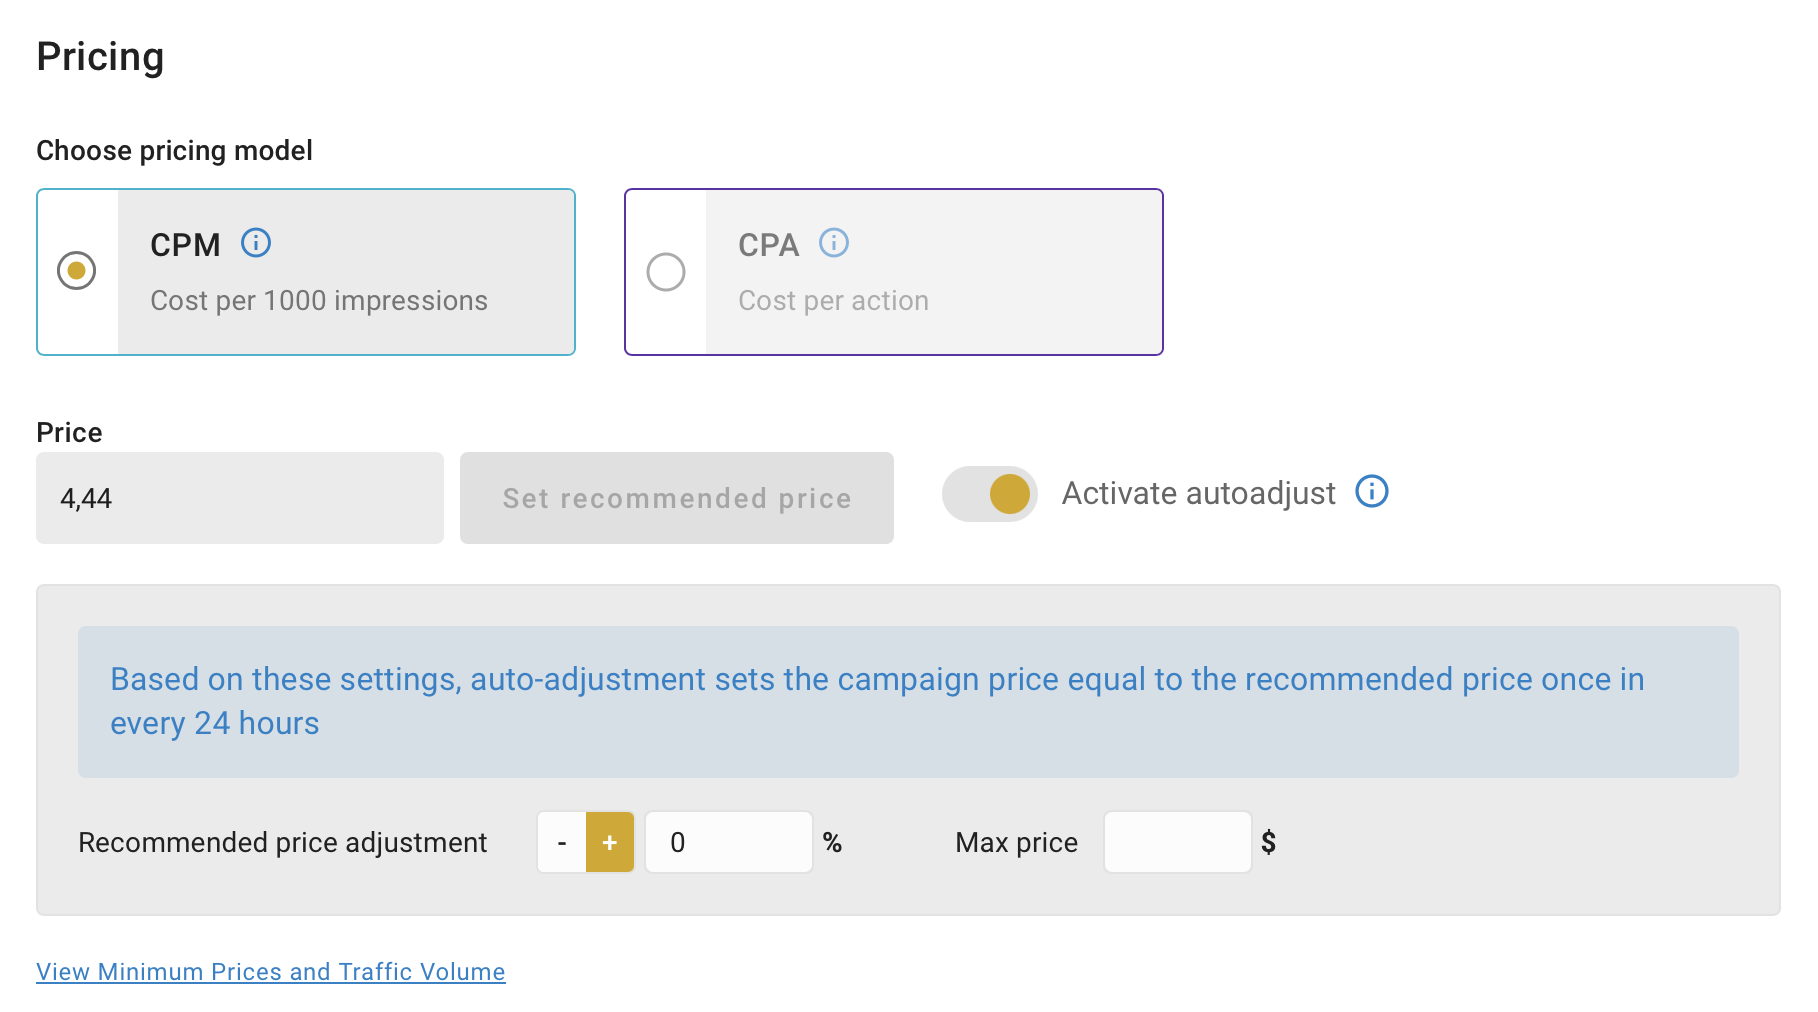The height and width of the screenshot is (1012, 1818).
Task: Click the "Cost per action" description
Action: pyautogui.click(x=833, y=301)
